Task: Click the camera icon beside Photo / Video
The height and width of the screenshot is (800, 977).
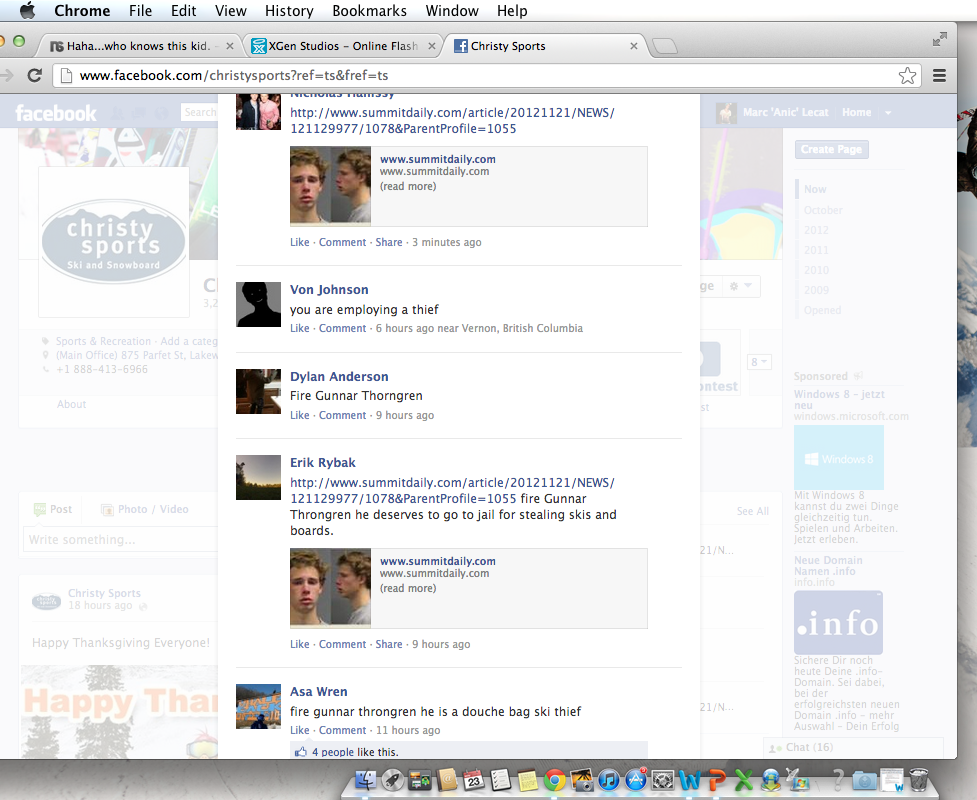Action: [107, 509]
